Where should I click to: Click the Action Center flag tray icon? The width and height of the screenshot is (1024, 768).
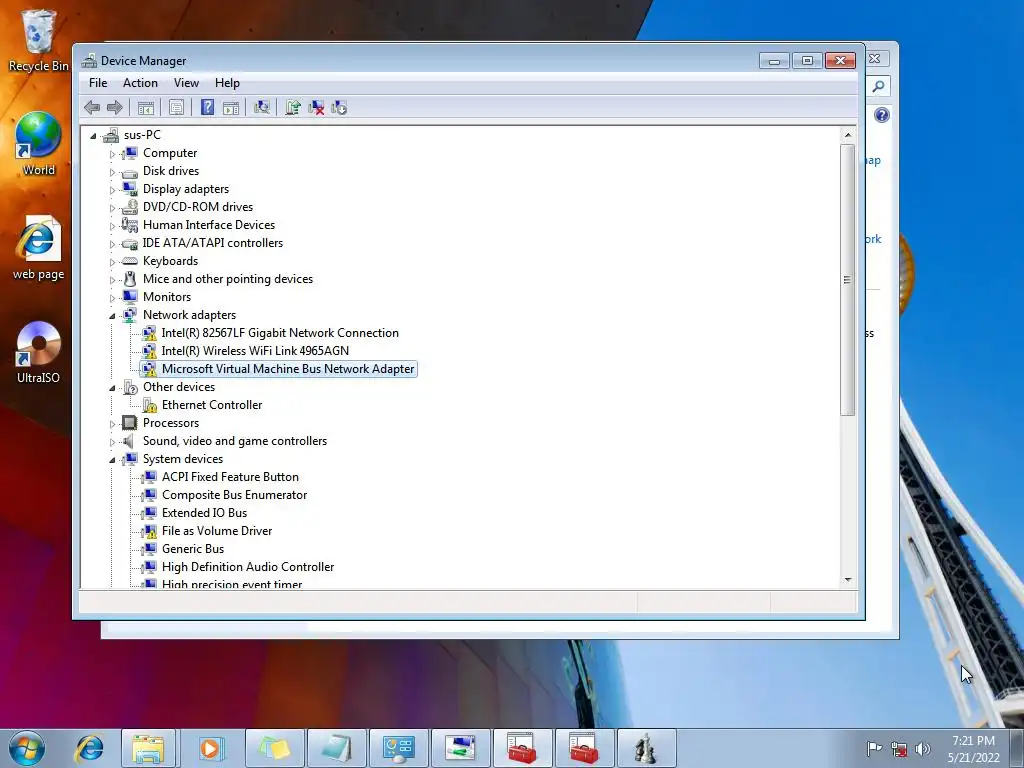(874, 749)
